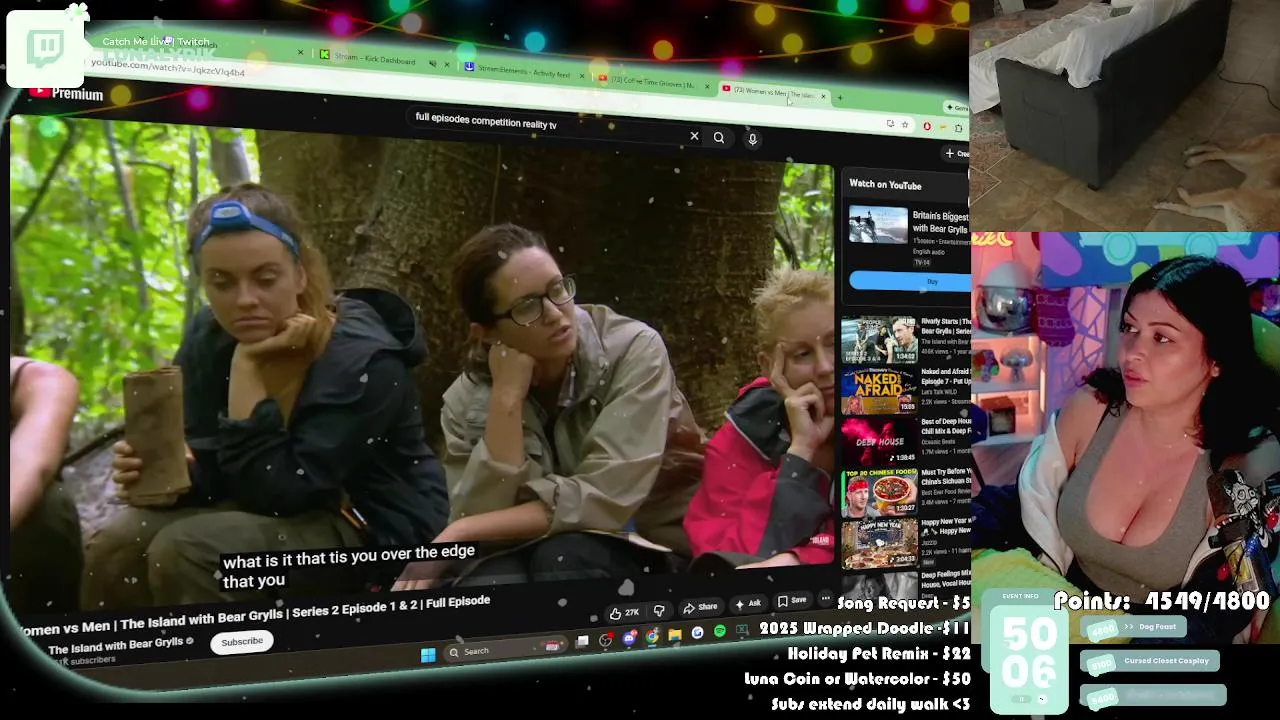This screenshot has height=720, width=1280.
Task: Click the YouTube Create button
Action: pos(957,153)
